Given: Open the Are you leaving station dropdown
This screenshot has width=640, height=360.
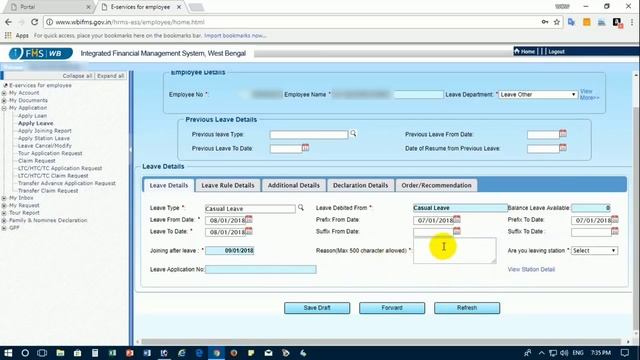Looking at the screenshot, I should (x=594, y=251).
